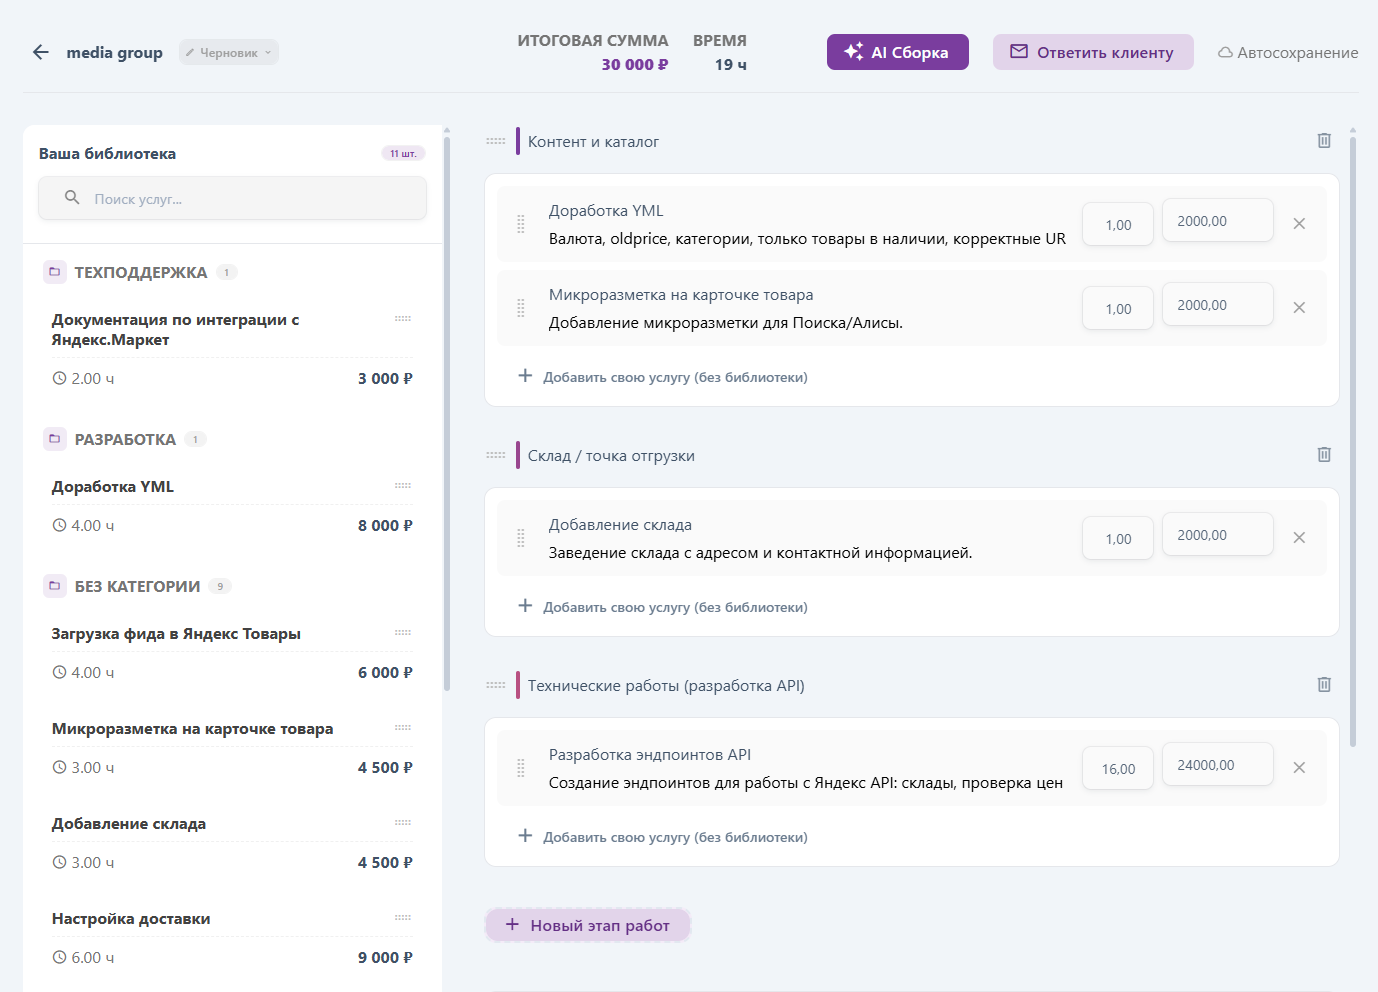Focus the Поиск услуг search field

coord(232,198)
